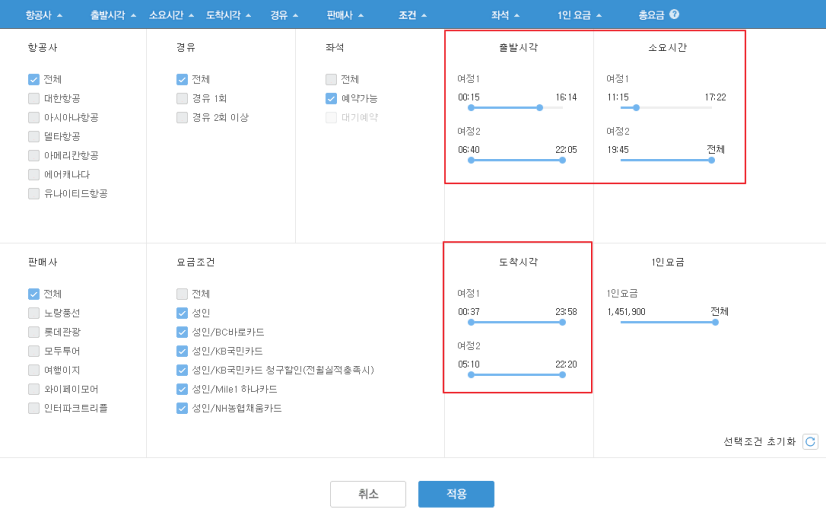Sort by 경유 column header

(284, 15)
